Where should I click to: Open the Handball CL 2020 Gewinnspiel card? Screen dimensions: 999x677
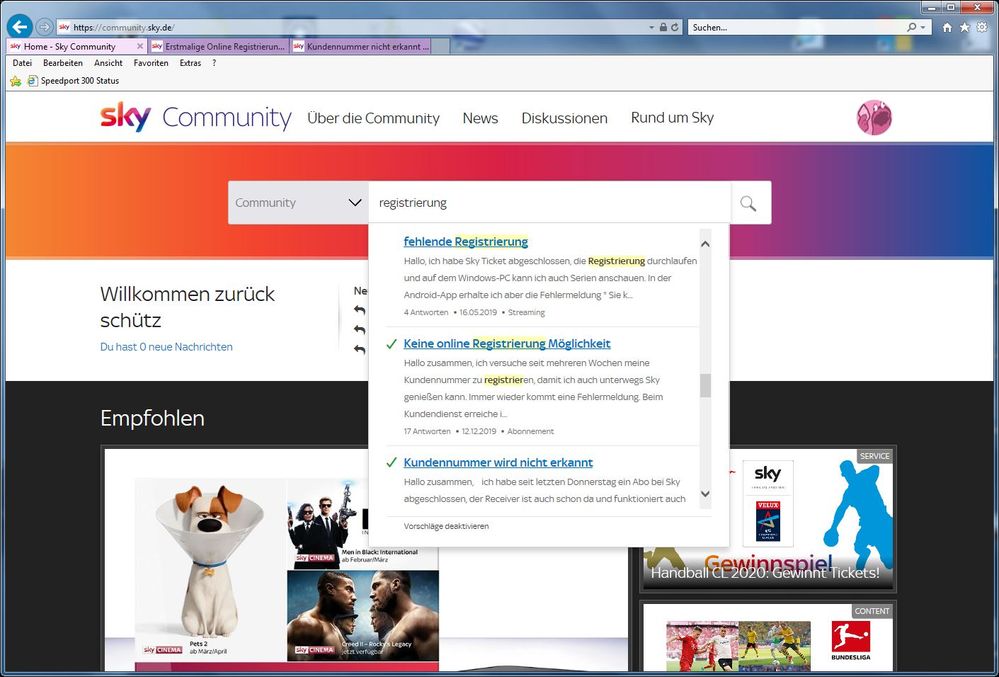[x=768, y=518]
